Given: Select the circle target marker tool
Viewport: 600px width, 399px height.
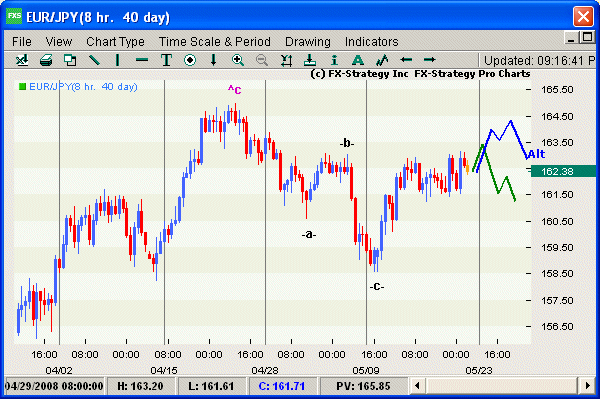Looking at the screenshot, I should (x=190, y=60).
